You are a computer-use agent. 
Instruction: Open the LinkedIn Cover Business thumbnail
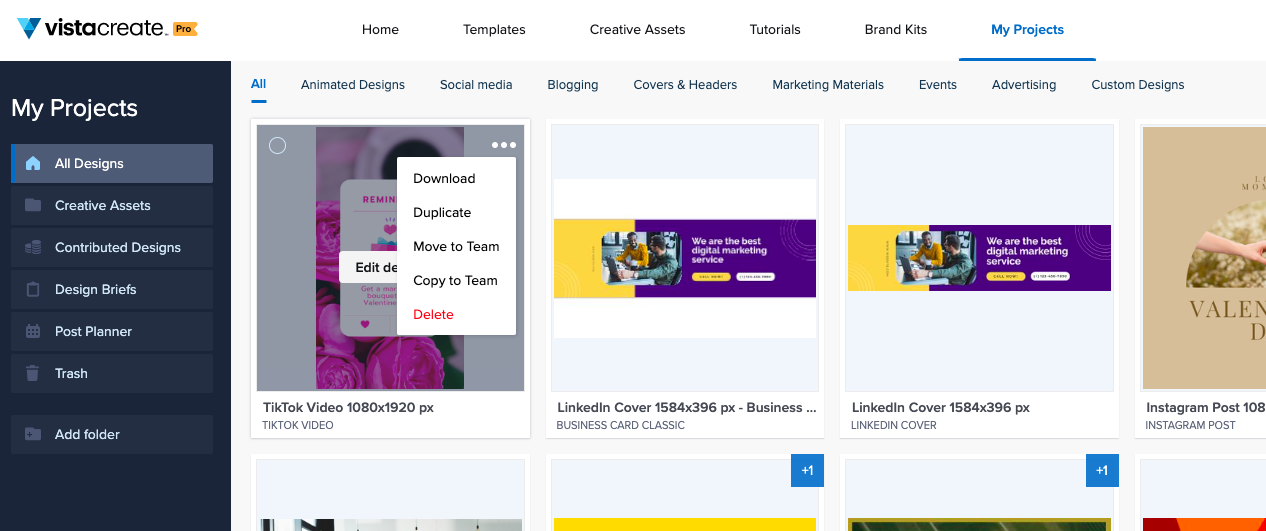[x=685, y=258]
